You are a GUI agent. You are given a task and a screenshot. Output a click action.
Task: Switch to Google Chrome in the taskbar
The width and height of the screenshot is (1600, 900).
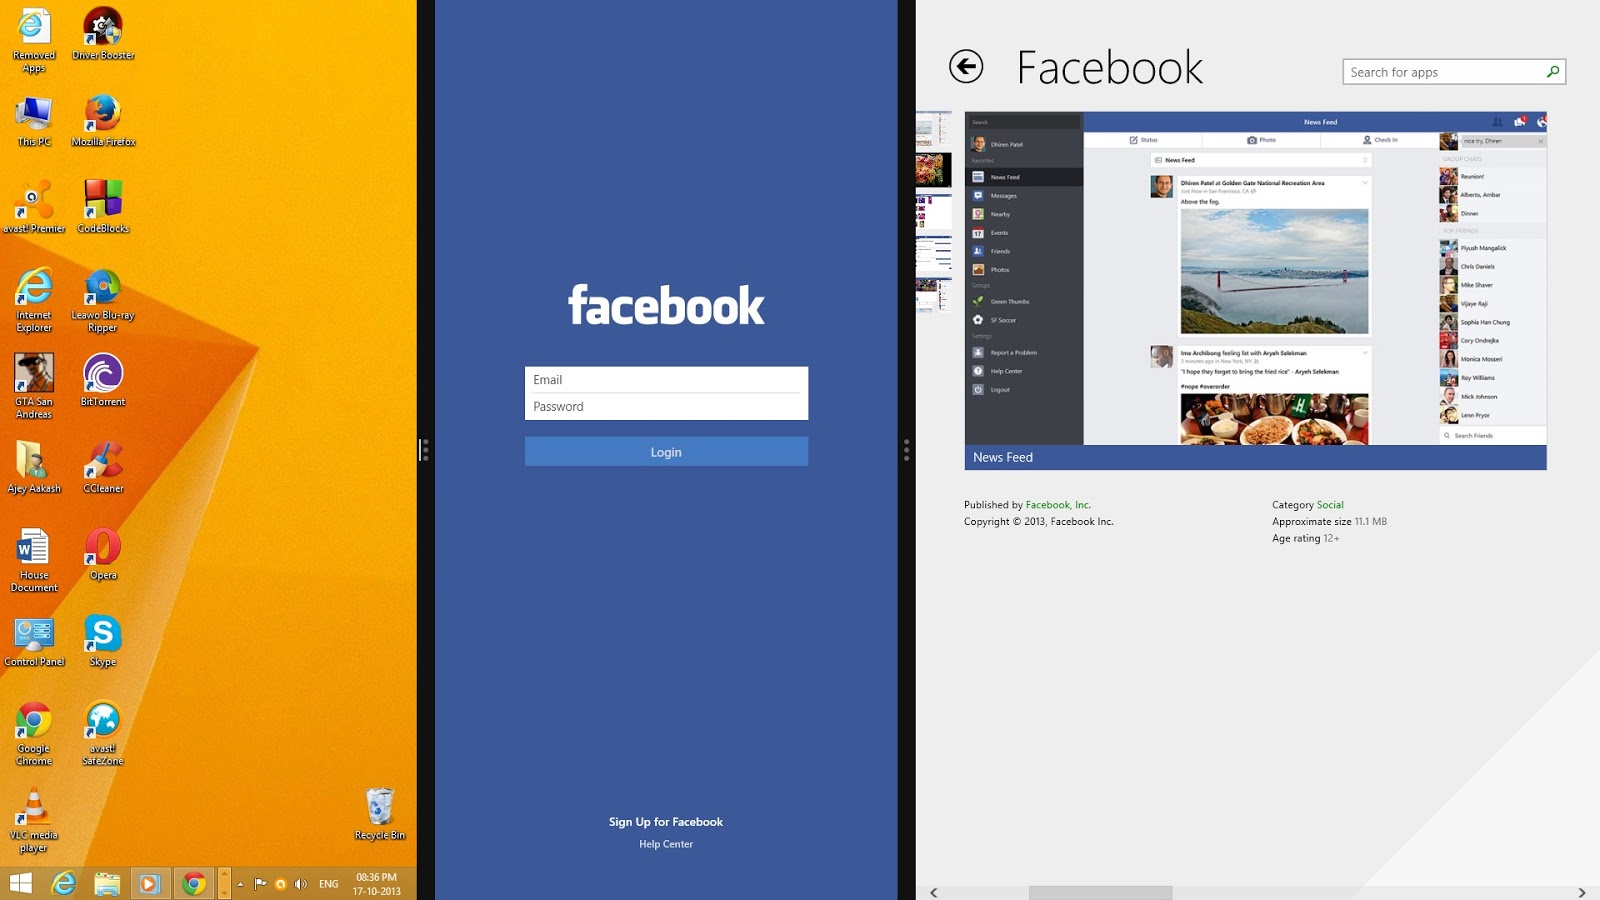(x=194, y=884)
